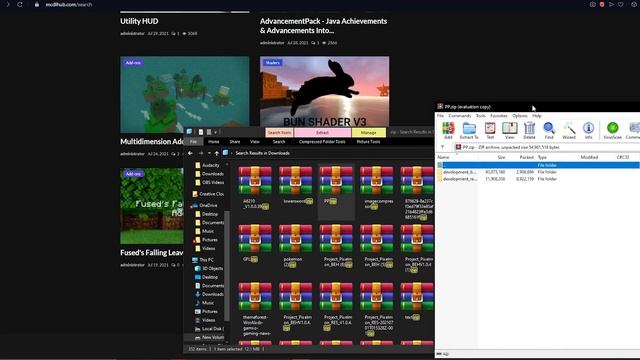Open the quick access toolbar dropdown in Explorer
The height and width of the screenshot is (360, 640).
216,132
